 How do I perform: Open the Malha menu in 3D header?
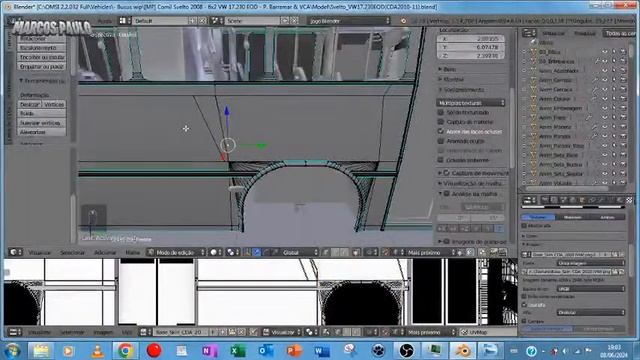(132, 253)
